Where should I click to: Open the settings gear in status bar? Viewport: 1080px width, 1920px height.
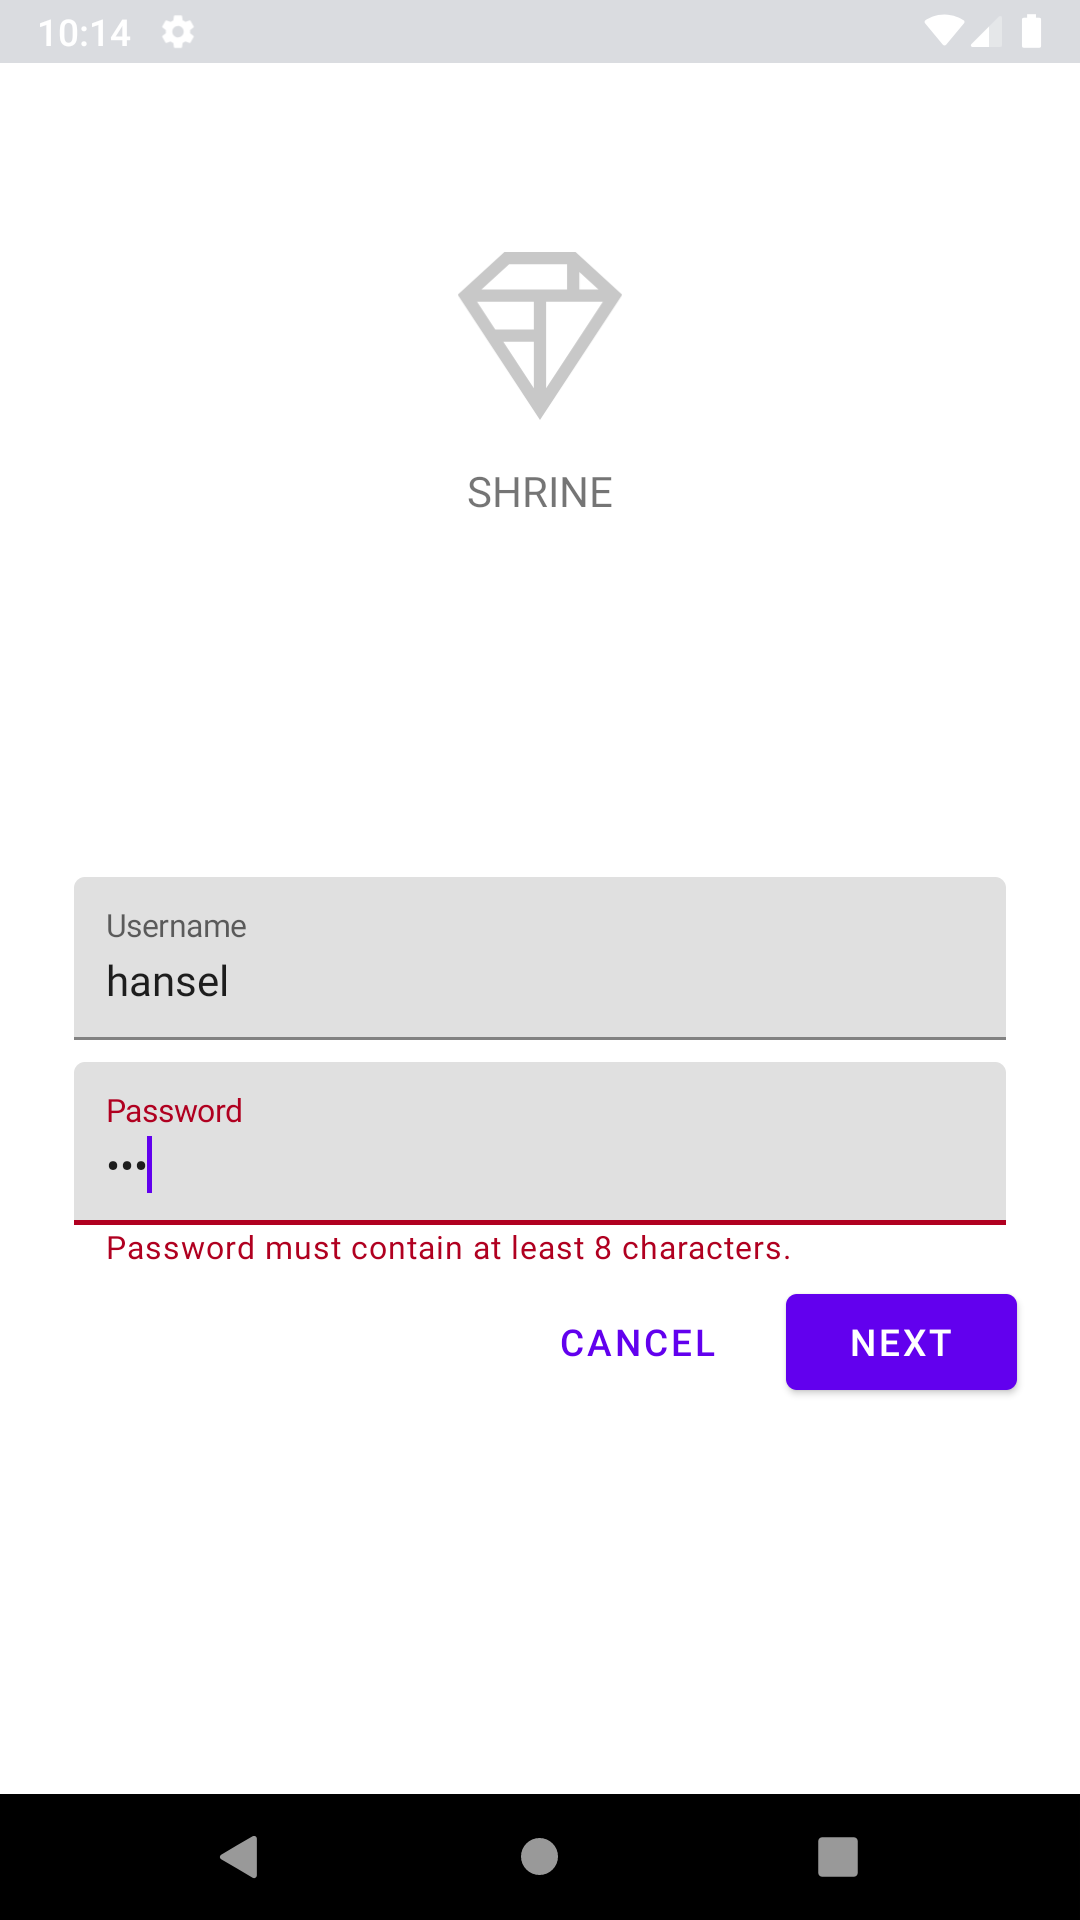tap(178, 32)
